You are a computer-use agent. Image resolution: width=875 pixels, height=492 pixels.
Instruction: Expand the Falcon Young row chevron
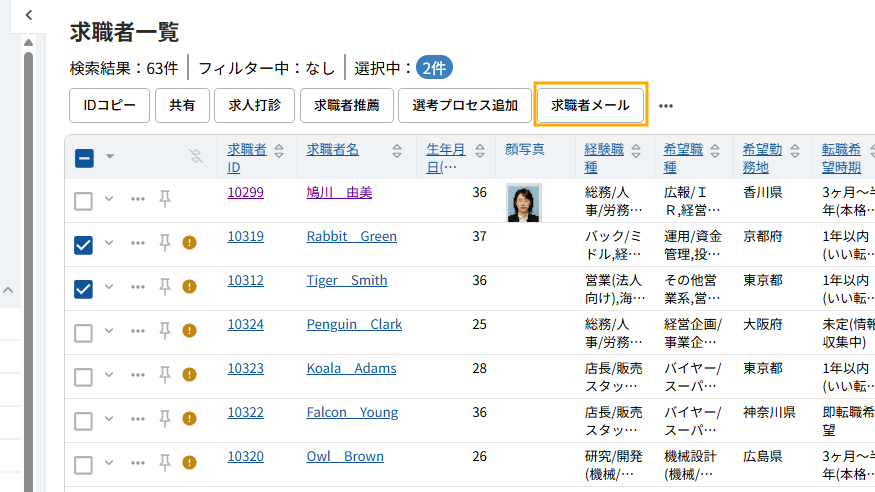(x=110, y=419)
